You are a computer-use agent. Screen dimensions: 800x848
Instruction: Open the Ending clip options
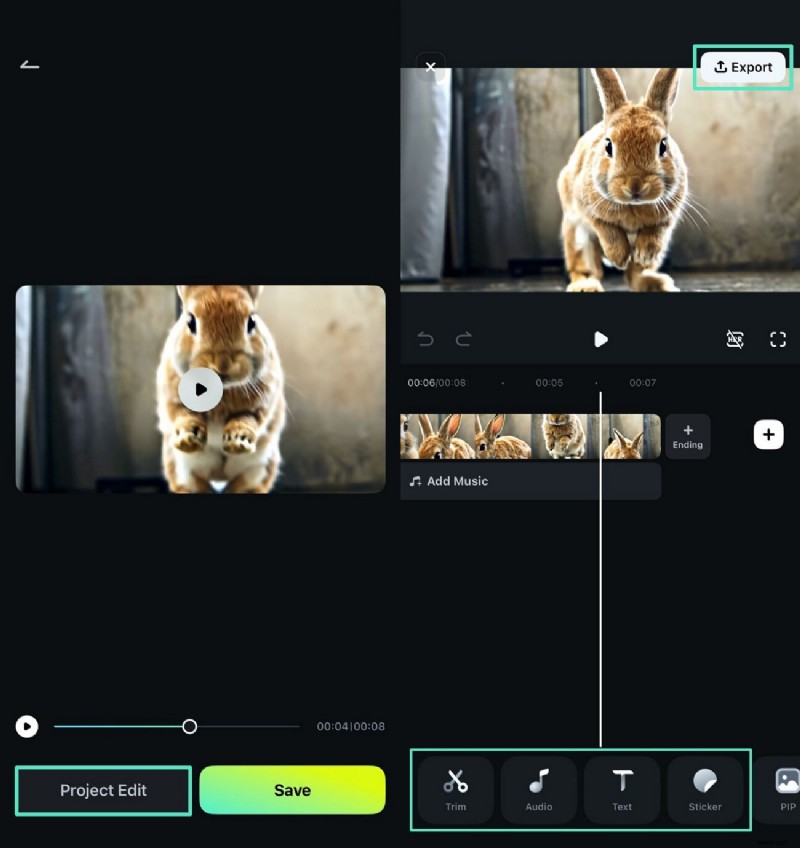click(x=688, y=434)
